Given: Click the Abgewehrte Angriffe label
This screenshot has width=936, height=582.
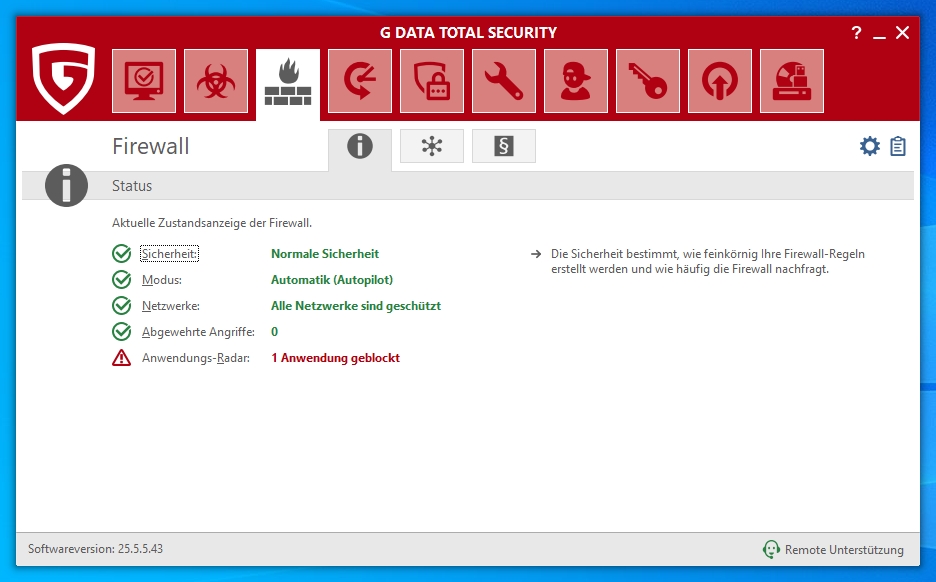Looking at the screenshot, I should [x=198, y=332].
